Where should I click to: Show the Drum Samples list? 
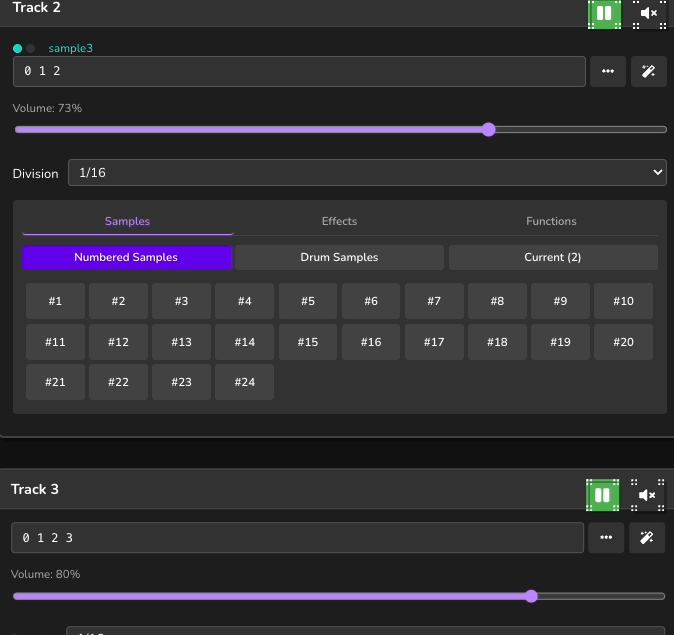tap(339, 257)
